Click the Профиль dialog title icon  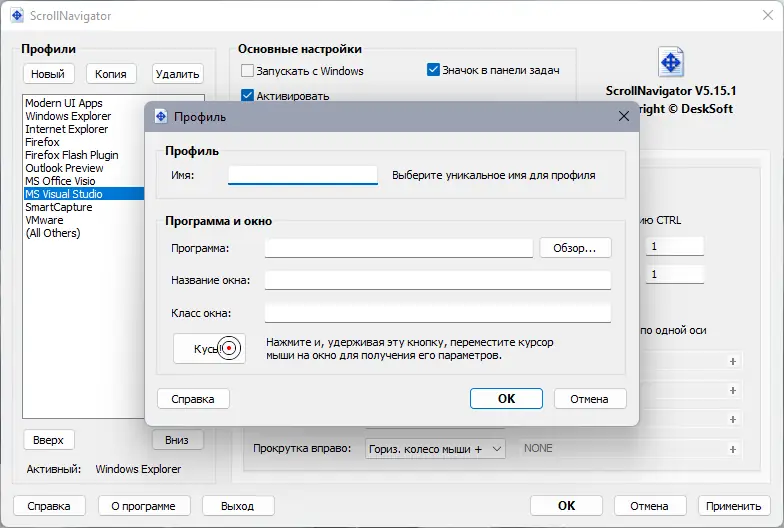[x=161, y=116]
